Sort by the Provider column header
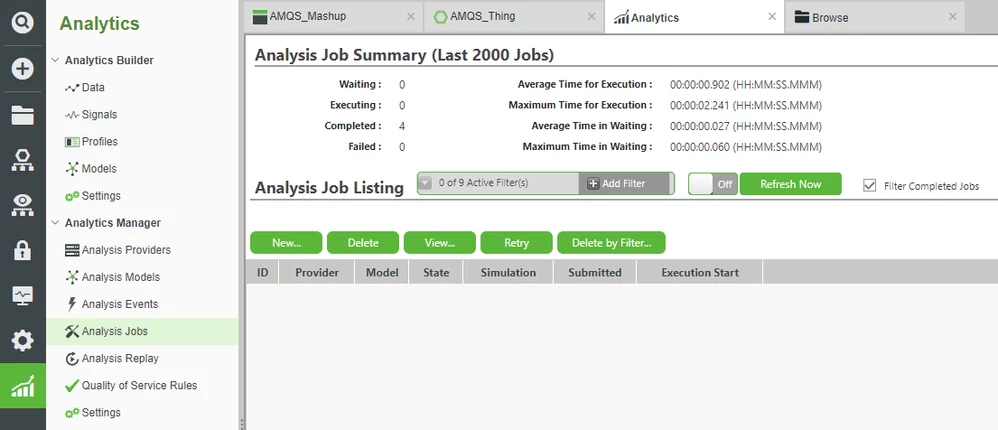Viewport: 998px width, 430px height. pos(317,272)
